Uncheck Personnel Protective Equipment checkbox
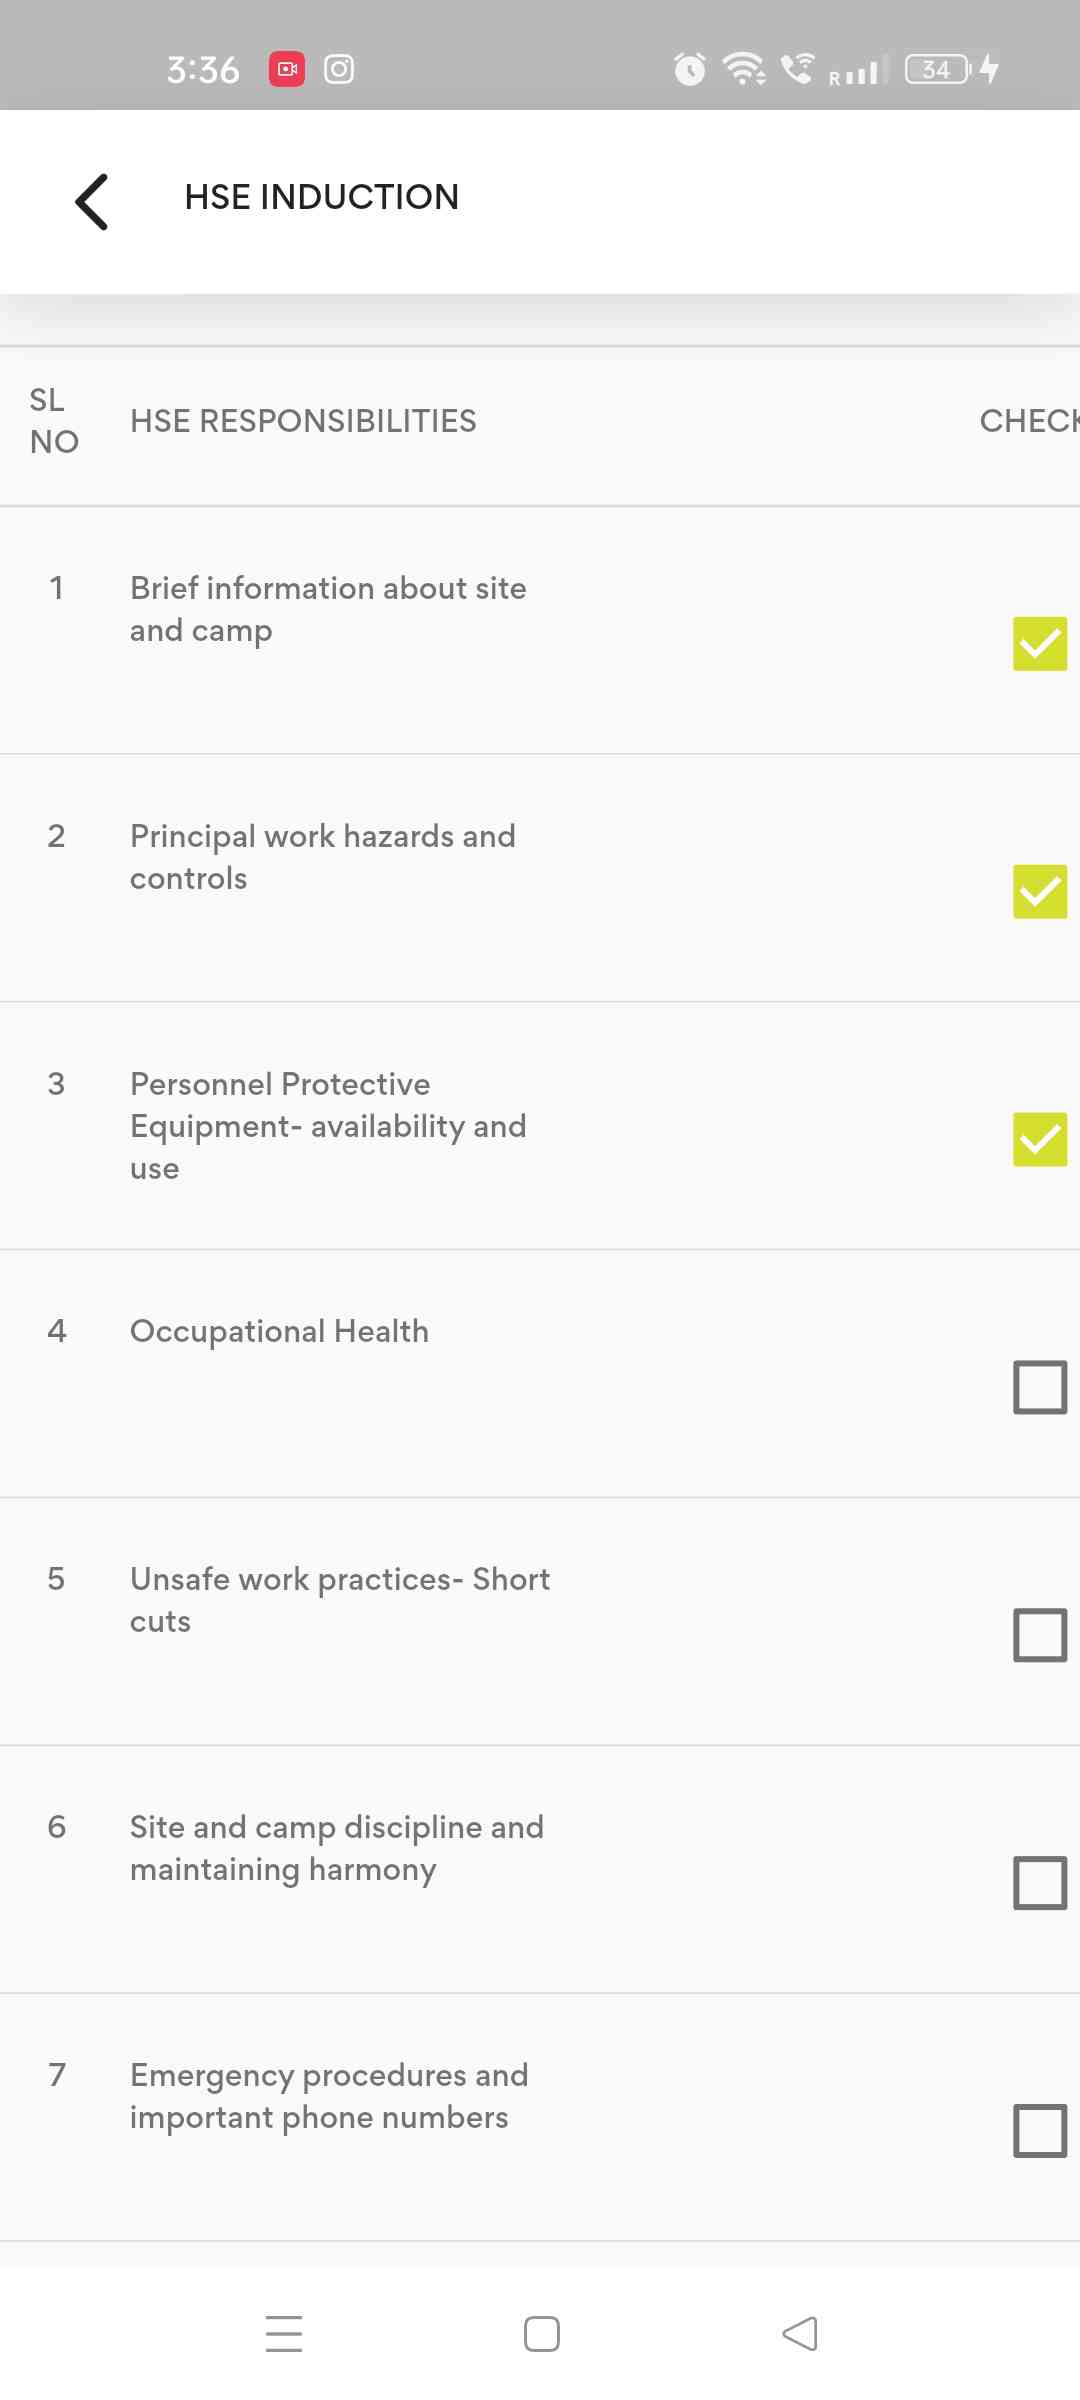 pos(1040,1139)
